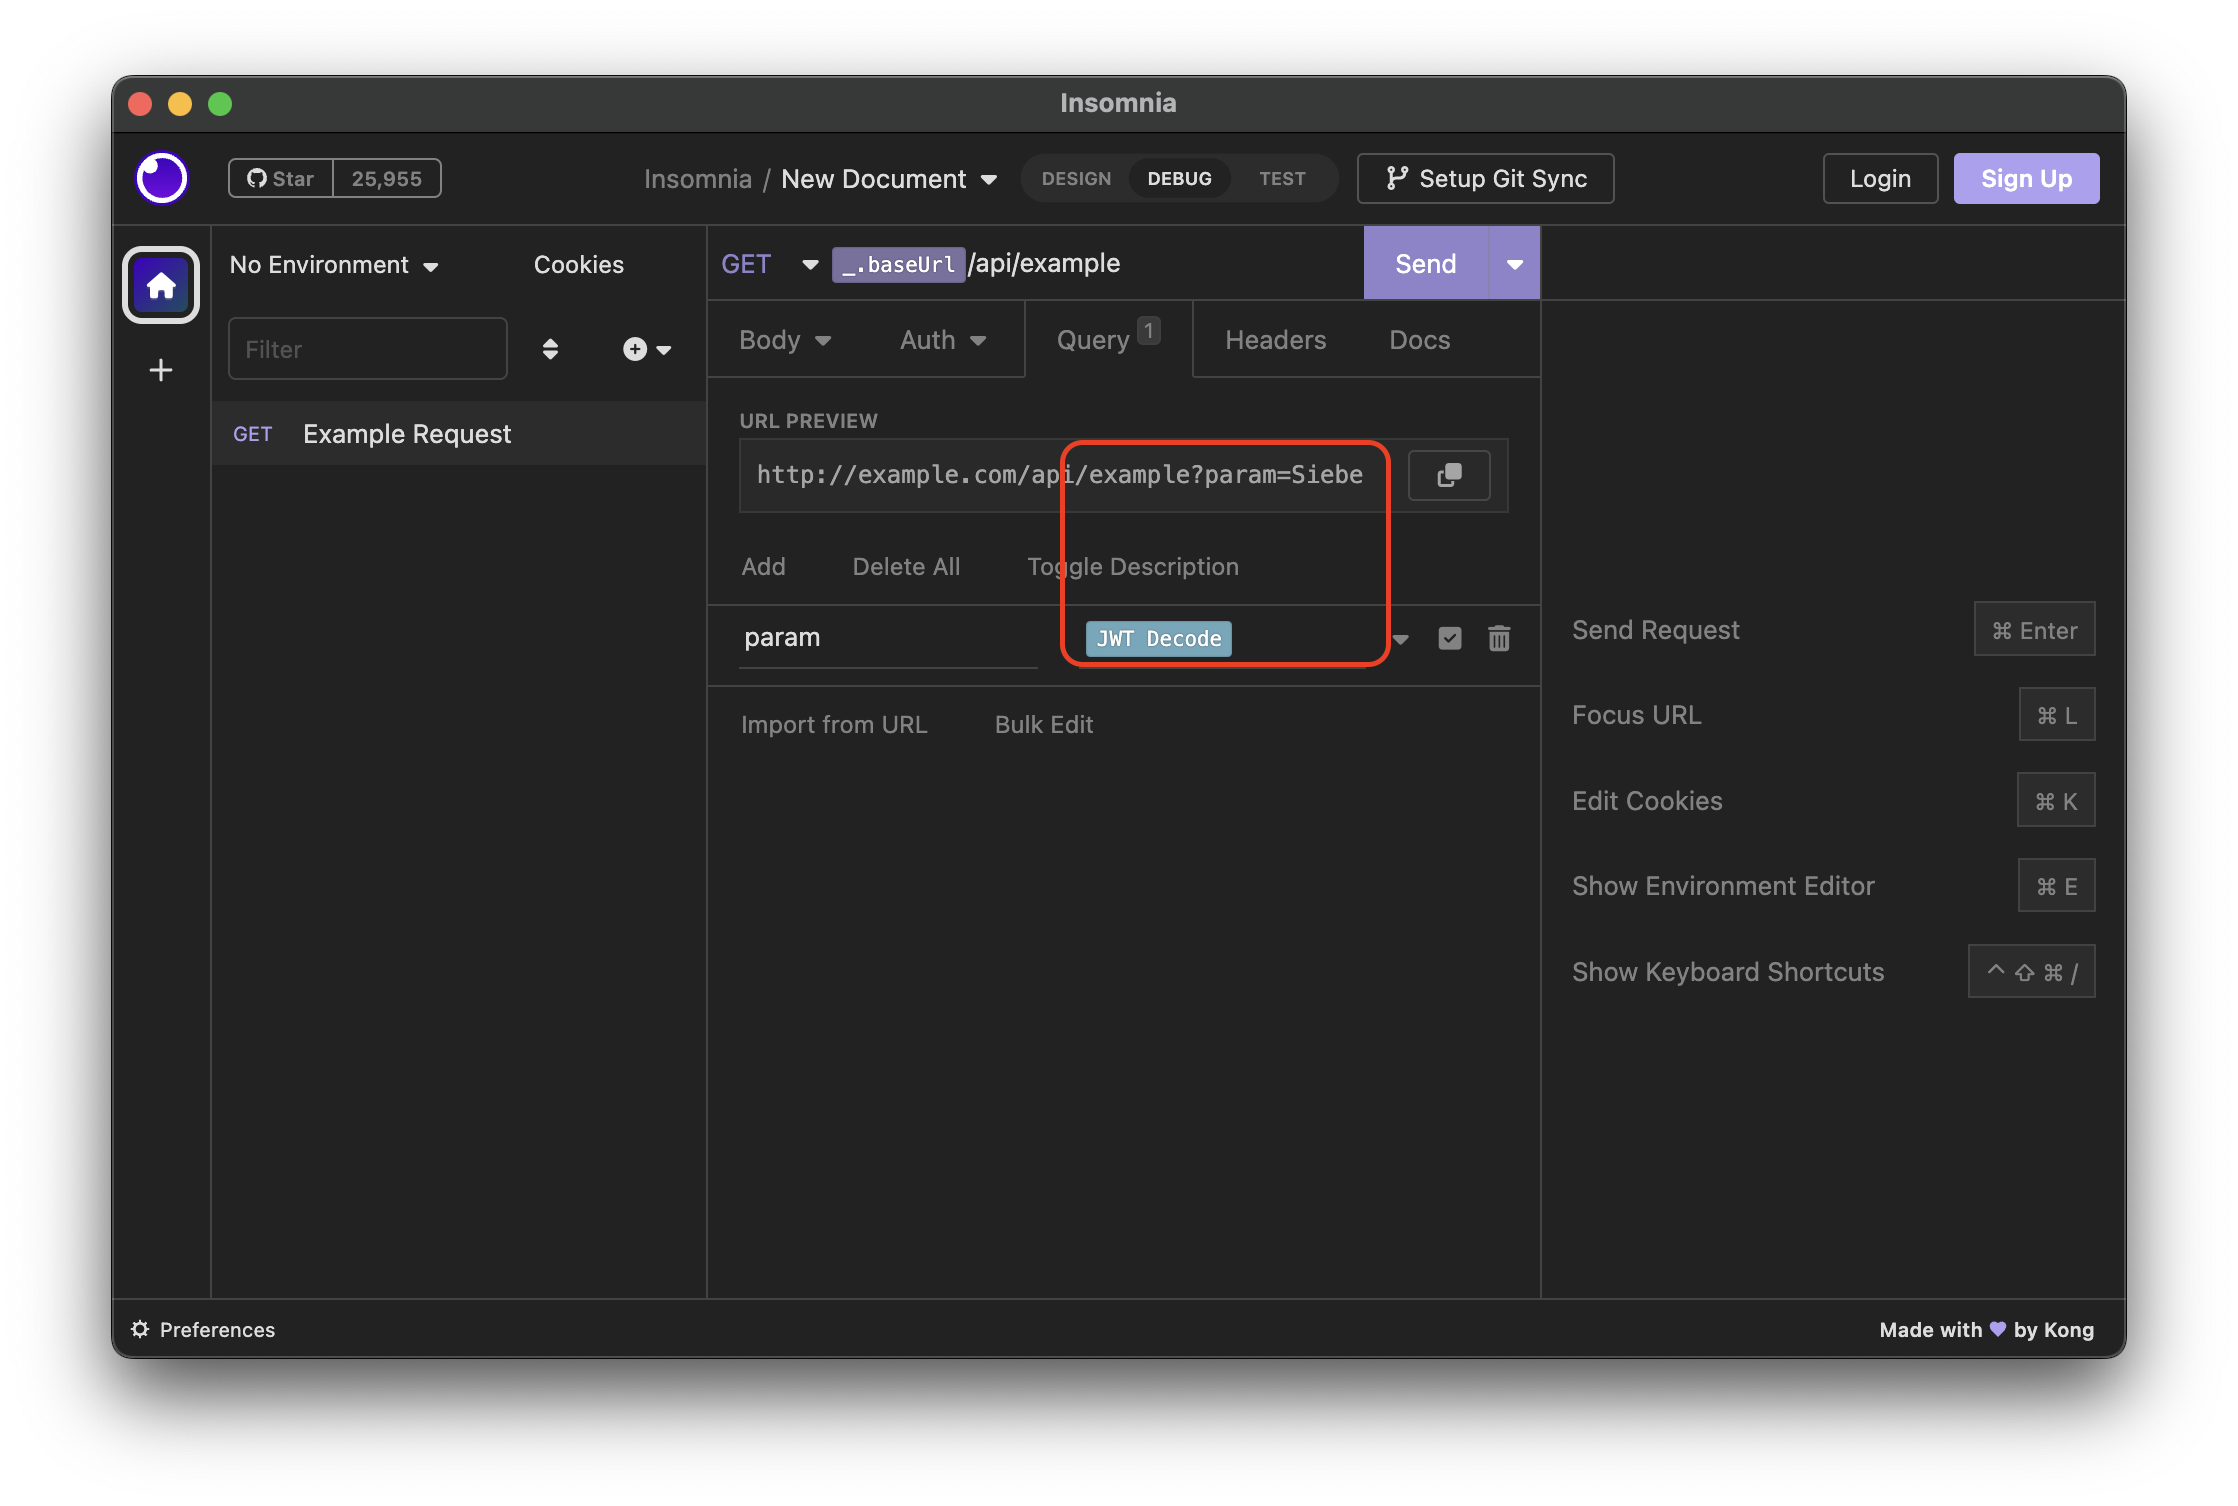Click the plus icon below home
The height and width of the screenshot is (1506, 2238).
[161, 370]
